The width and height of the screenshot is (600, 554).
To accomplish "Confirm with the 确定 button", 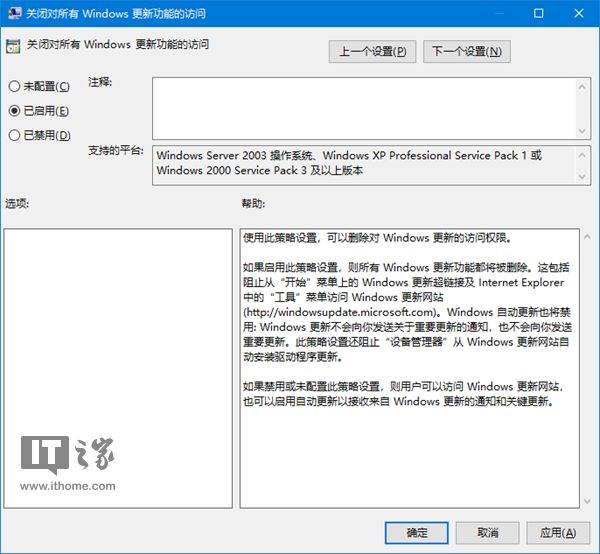I will coord(417,533).
